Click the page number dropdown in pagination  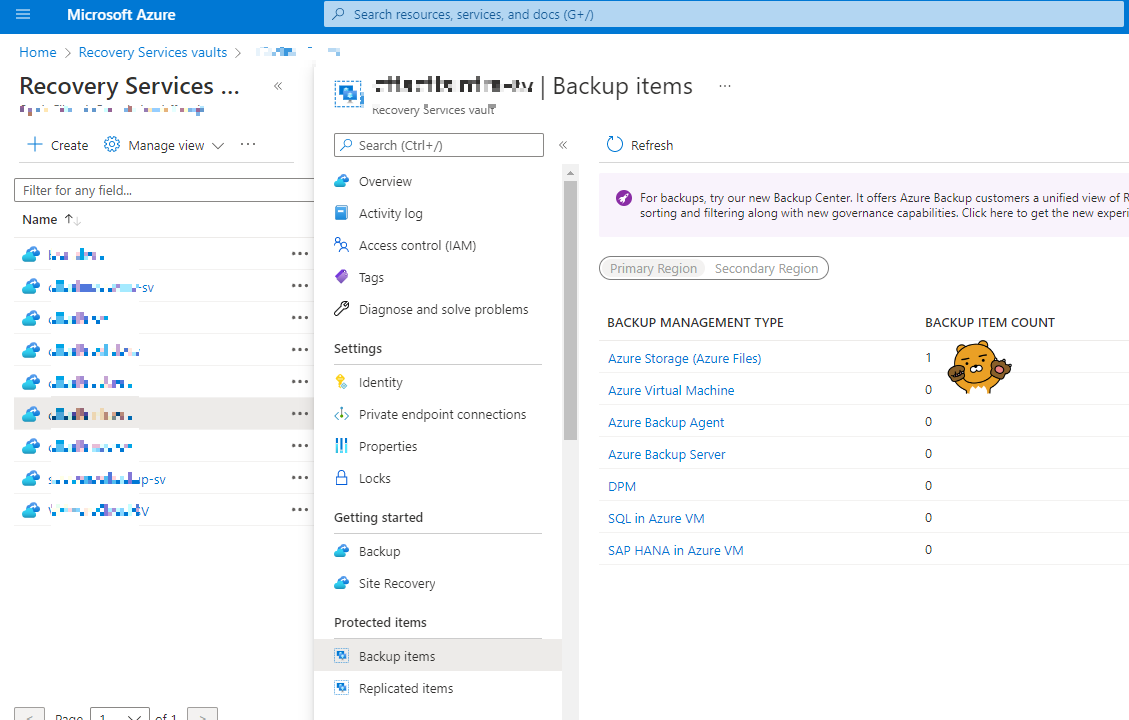click(x=120, y=714)
